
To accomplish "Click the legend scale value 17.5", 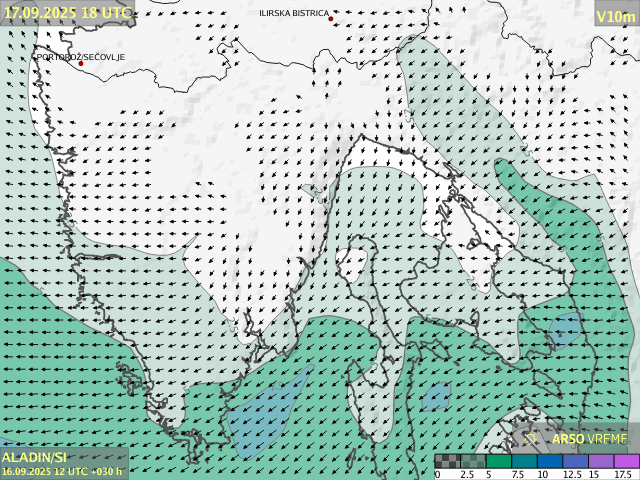I will pyautogui.click(x=623, y=474).
